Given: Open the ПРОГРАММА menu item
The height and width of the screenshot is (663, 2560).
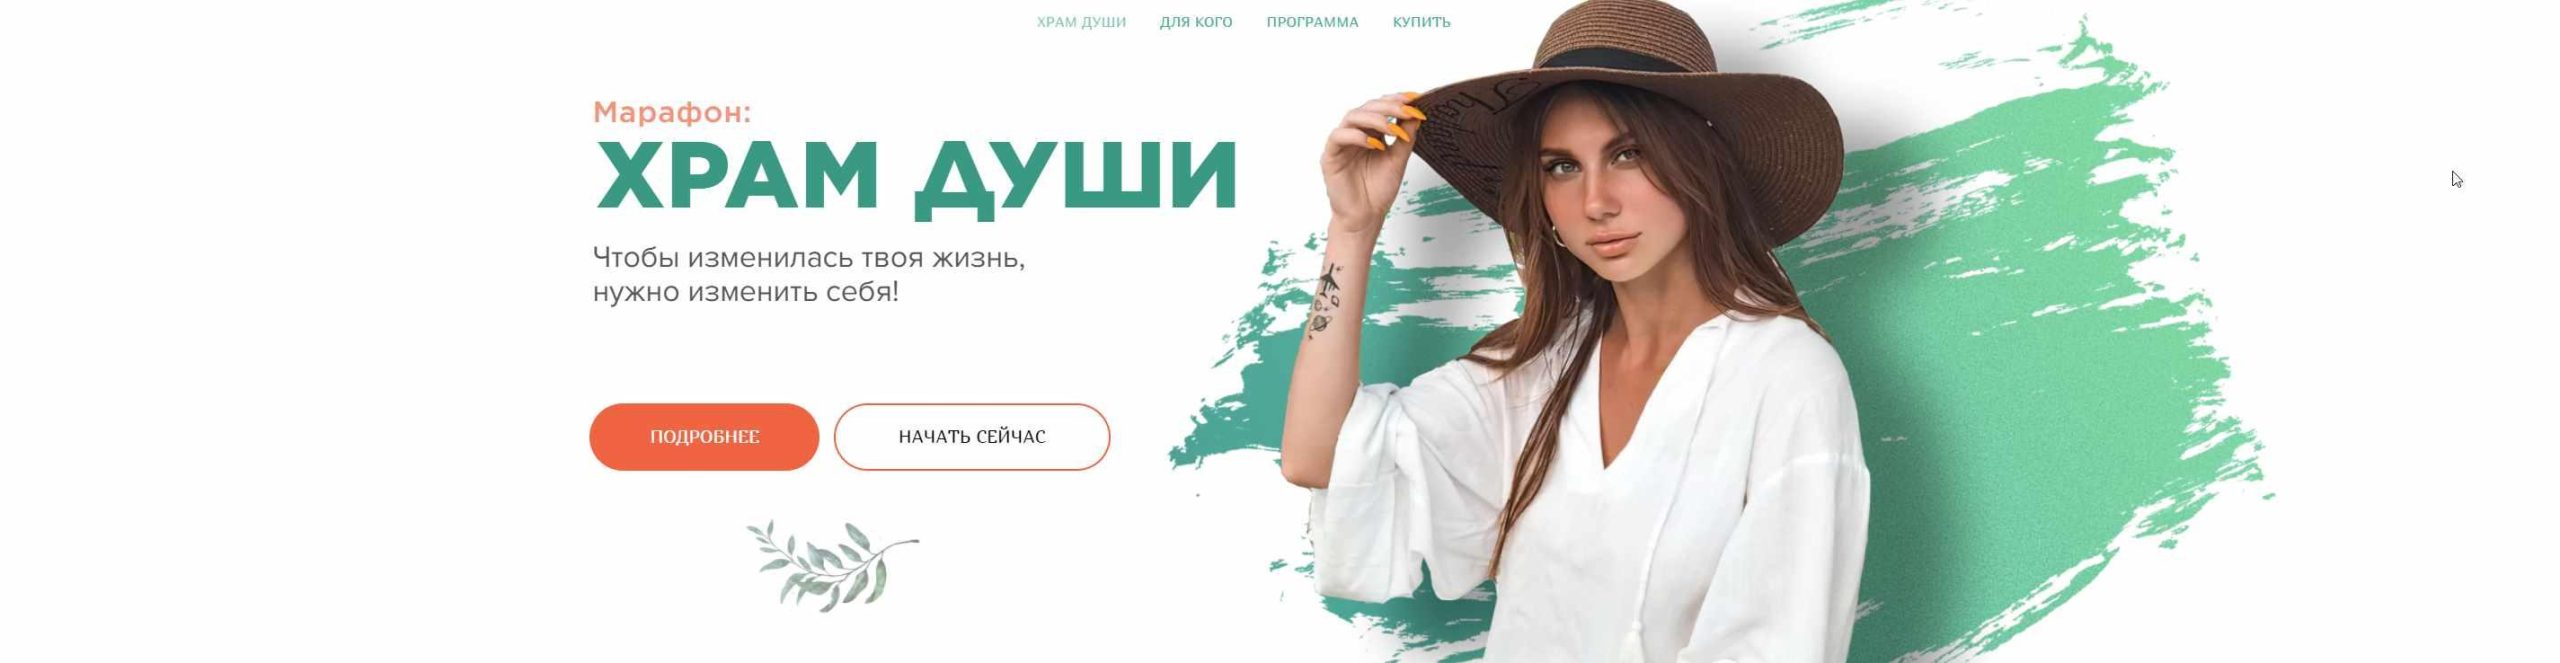Looking at the screenshot, I should (x=1312, y=22).
